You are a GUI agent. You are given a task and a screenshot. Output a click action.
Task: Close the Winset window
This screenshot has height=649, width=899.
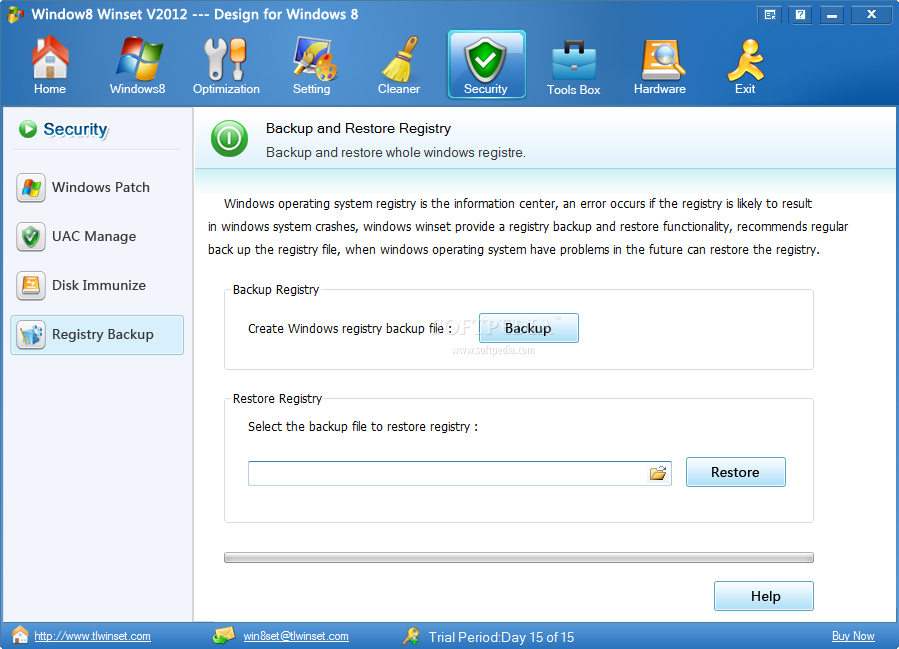tap(871, 15)
